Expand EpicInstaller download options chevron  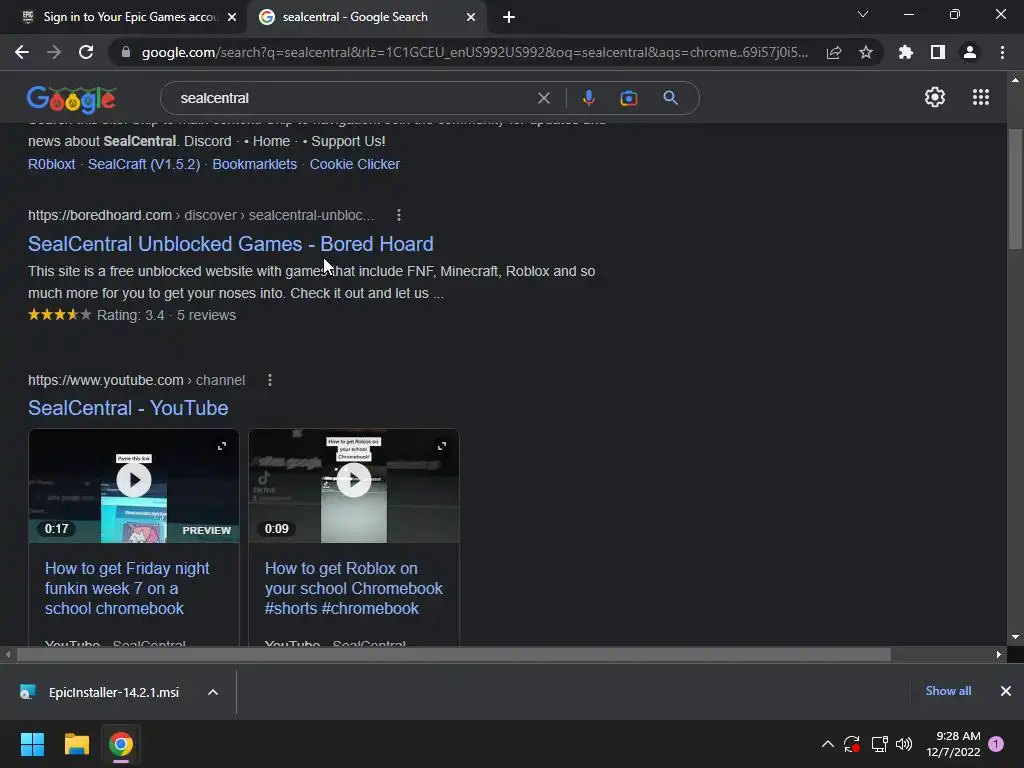pyautogui.click(x=213, y=692)
